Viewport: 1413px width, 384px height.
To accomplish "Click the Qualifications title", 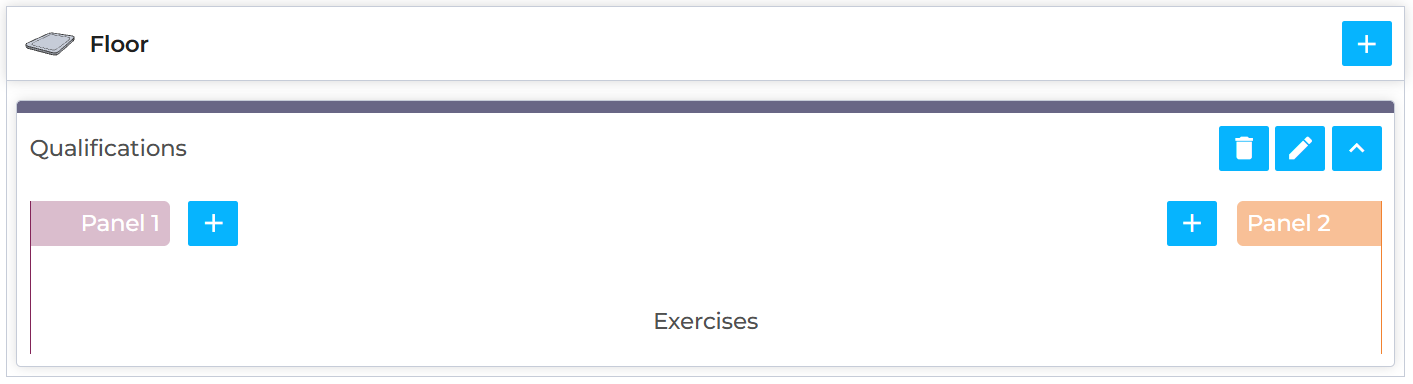I will (x=108, y=148).
